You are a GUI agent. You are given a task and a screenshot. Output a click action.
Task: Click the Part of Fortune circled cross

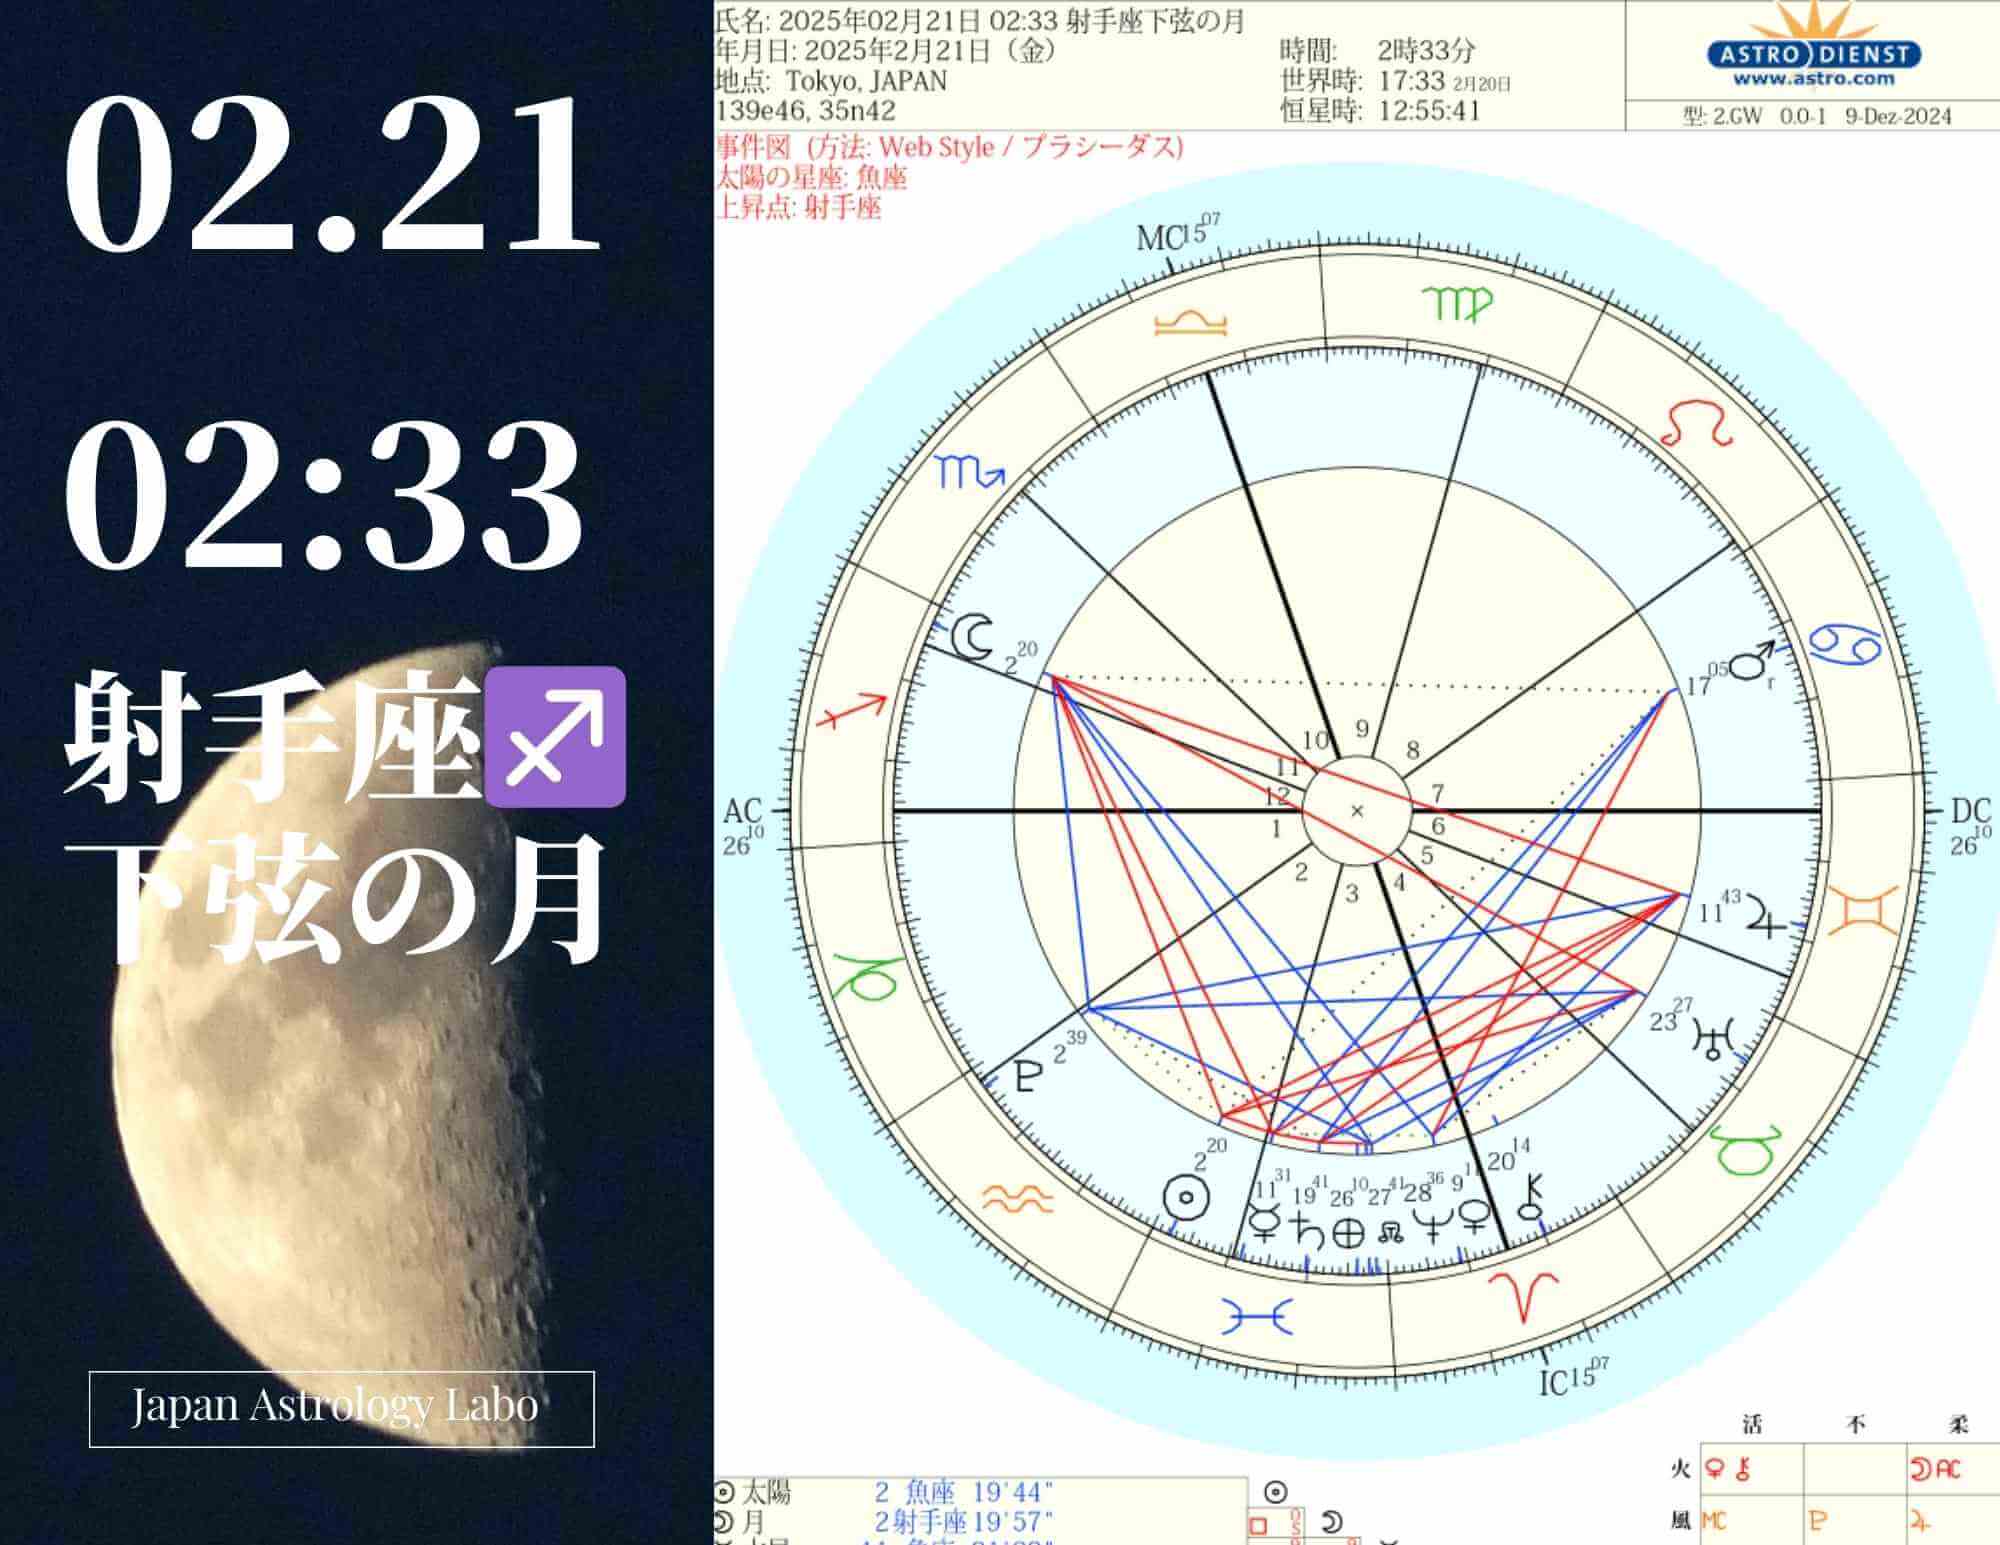[1348, 1232]
